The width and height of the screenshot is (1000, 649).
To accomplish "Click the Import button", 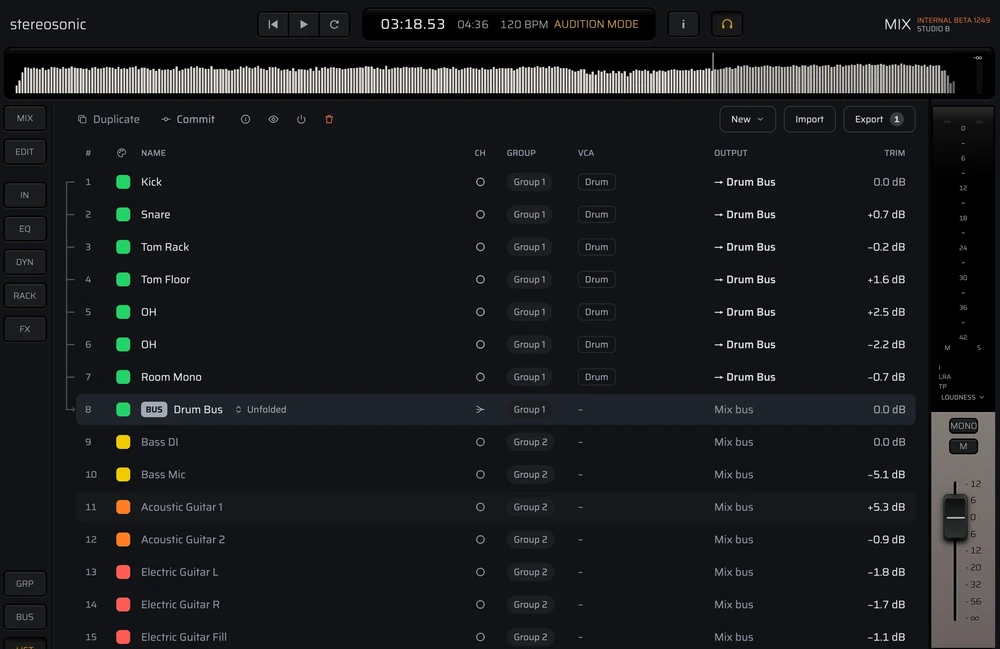I will 809,119.
